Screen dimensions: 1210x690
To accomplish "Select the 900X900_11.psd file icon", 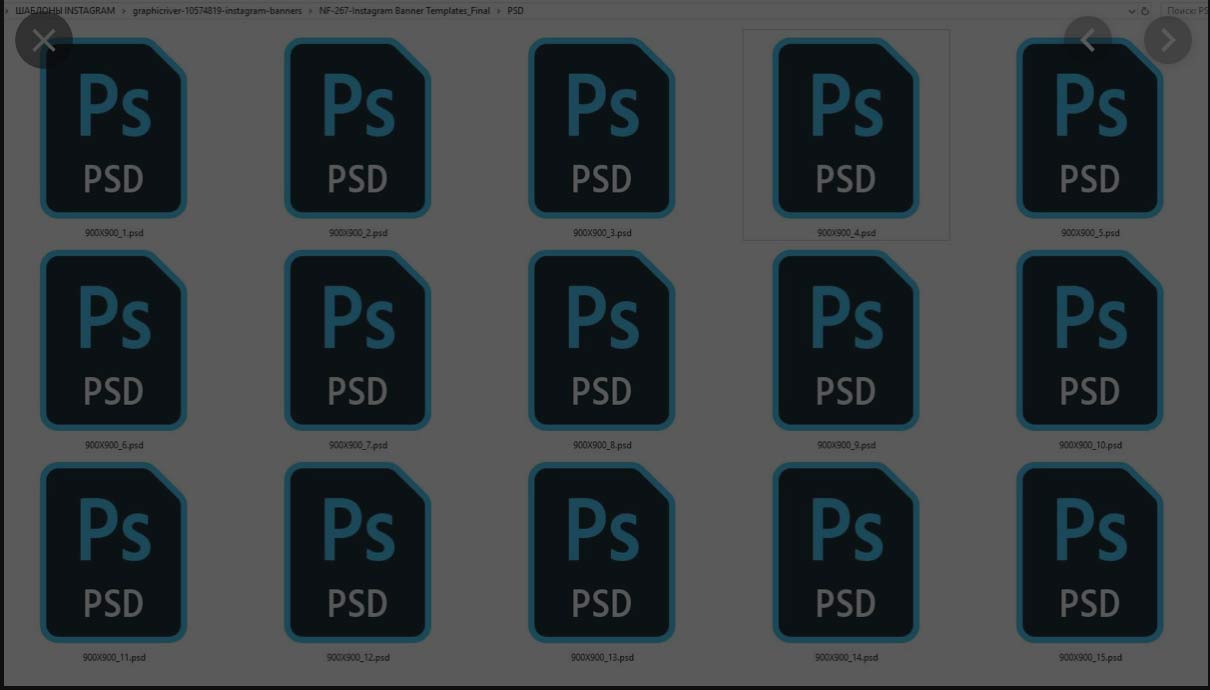I will 113,552.
